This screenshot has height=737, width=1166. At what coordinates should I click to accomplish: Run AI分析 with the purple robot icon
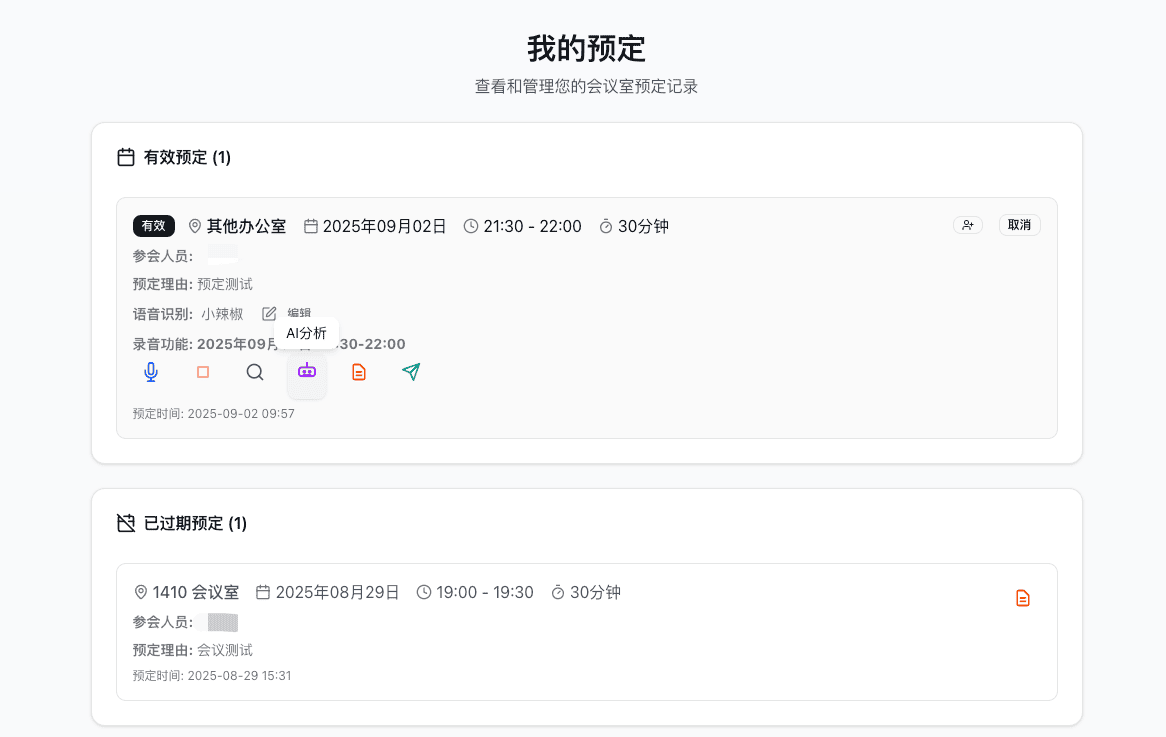point(307,371)
